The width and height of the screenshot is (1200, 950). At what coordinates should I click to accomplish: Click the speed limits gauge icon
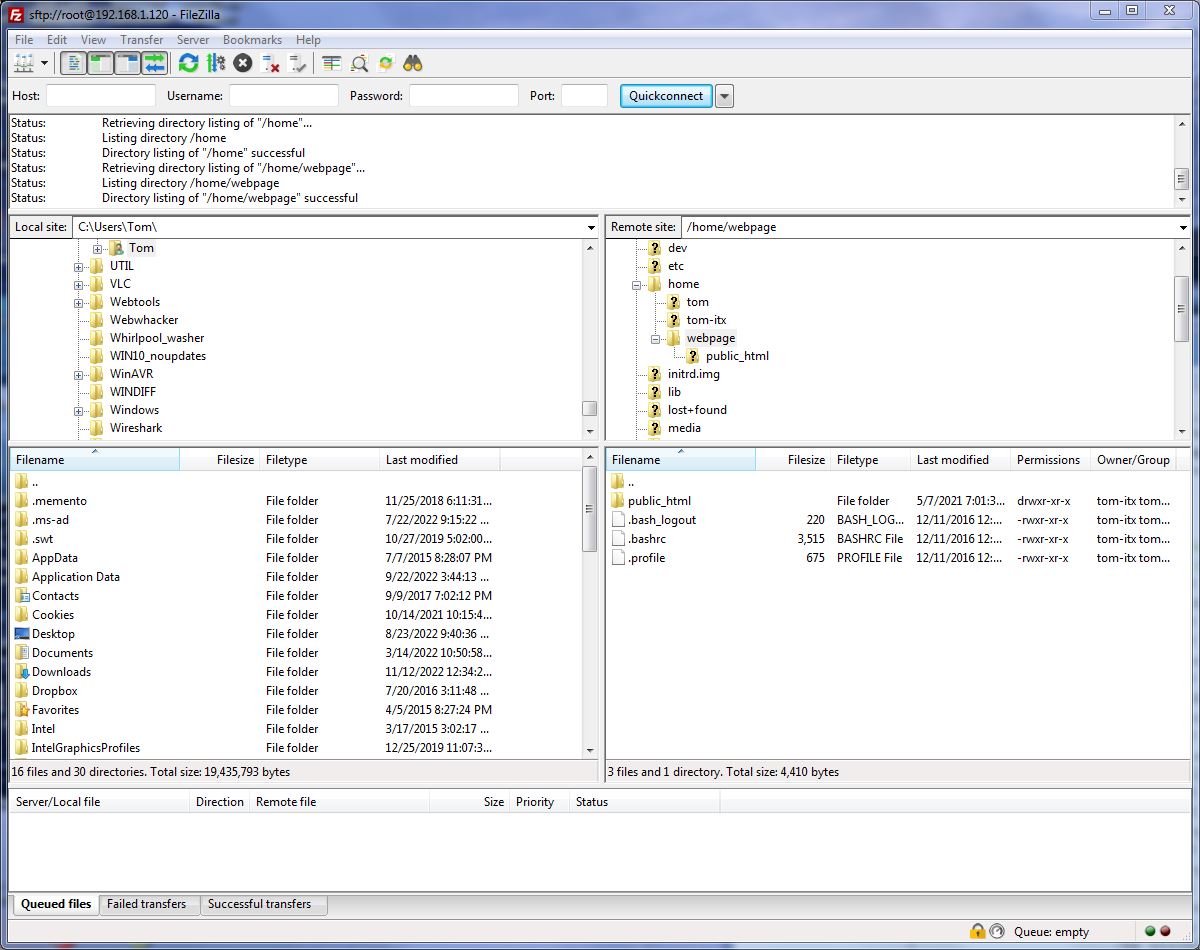click(x=997, y=931)
